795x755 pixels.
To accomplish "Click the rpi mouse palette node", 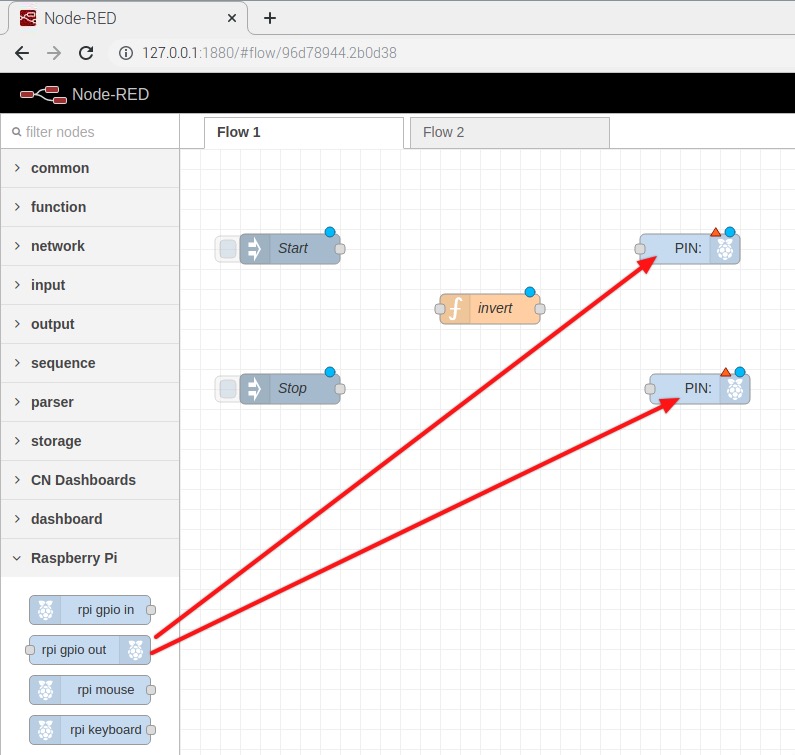I will coord(90,690).
